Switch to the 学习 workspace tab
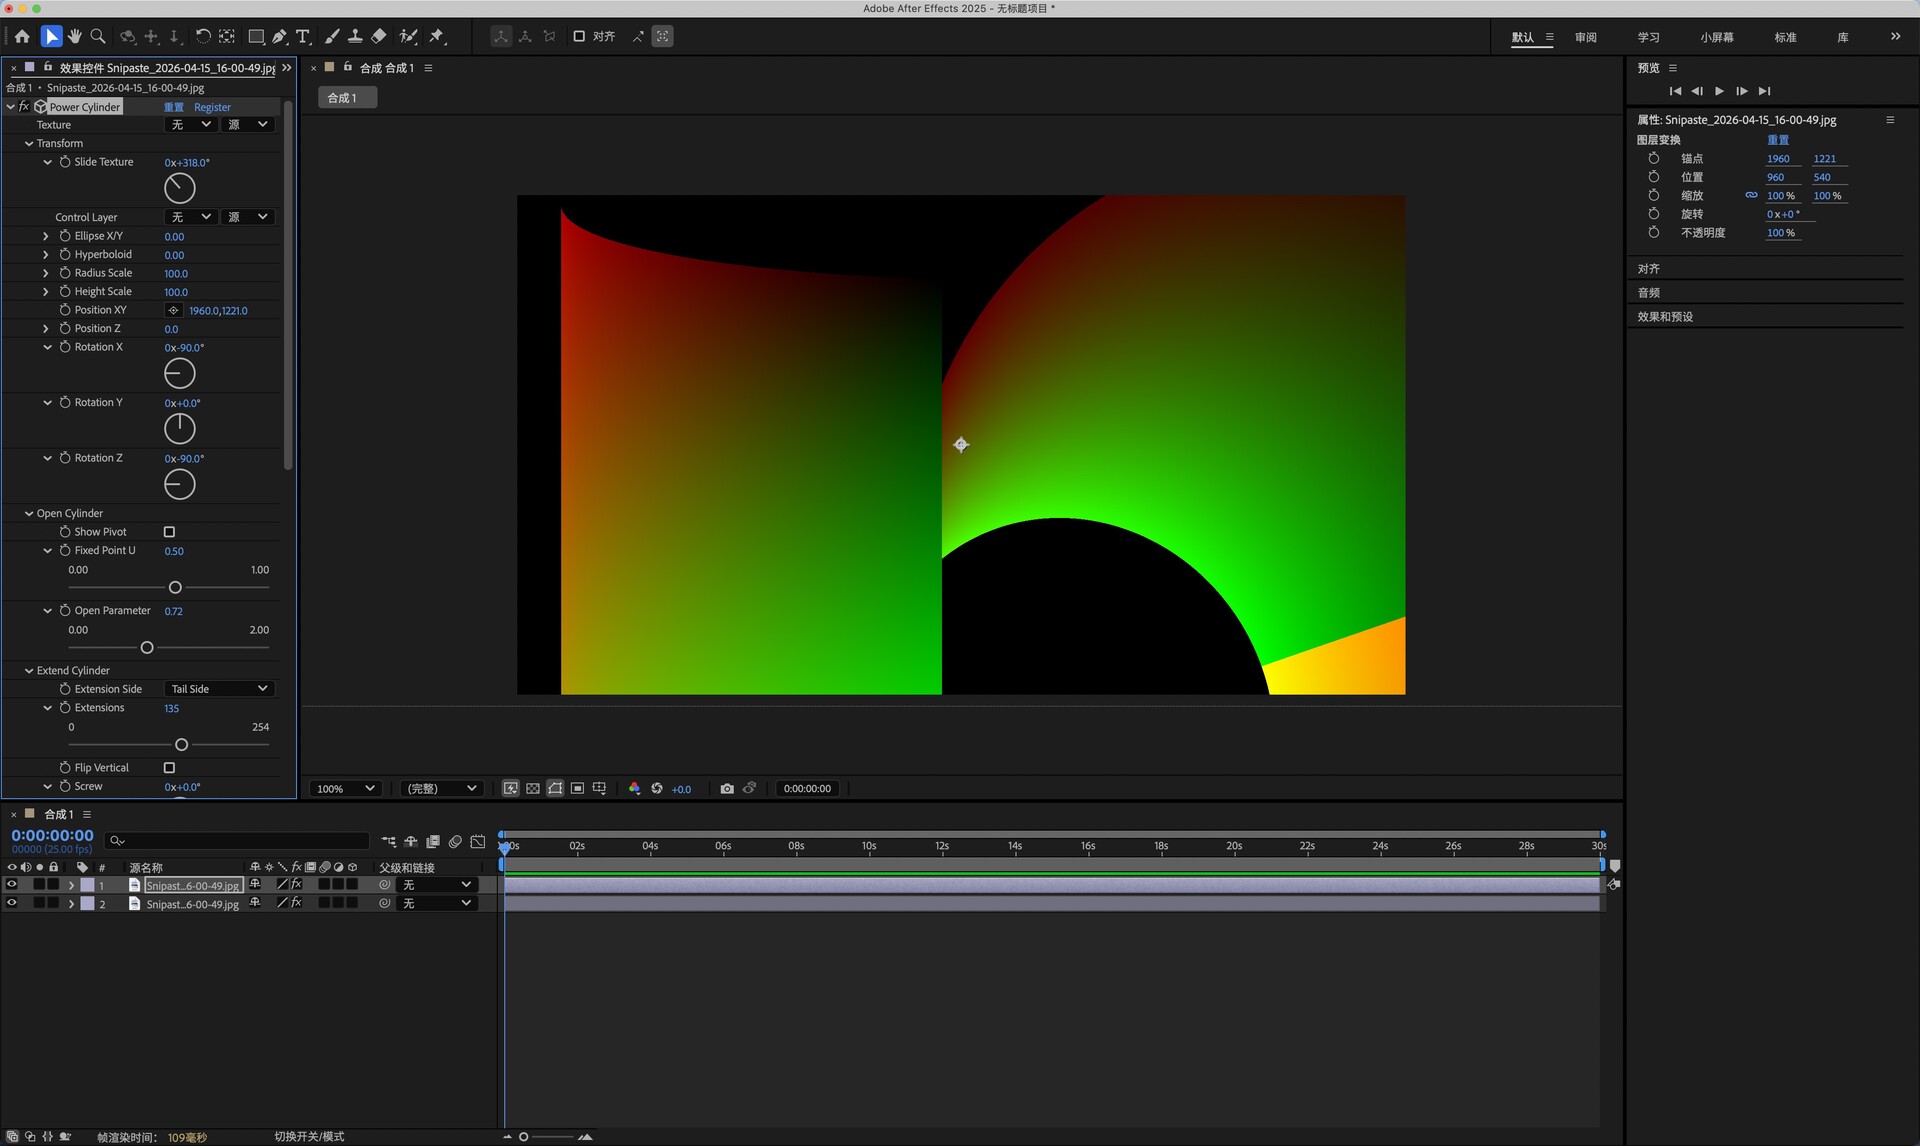The height and width of the screenshot is (1146, 1920). [x=1648, y=37]
